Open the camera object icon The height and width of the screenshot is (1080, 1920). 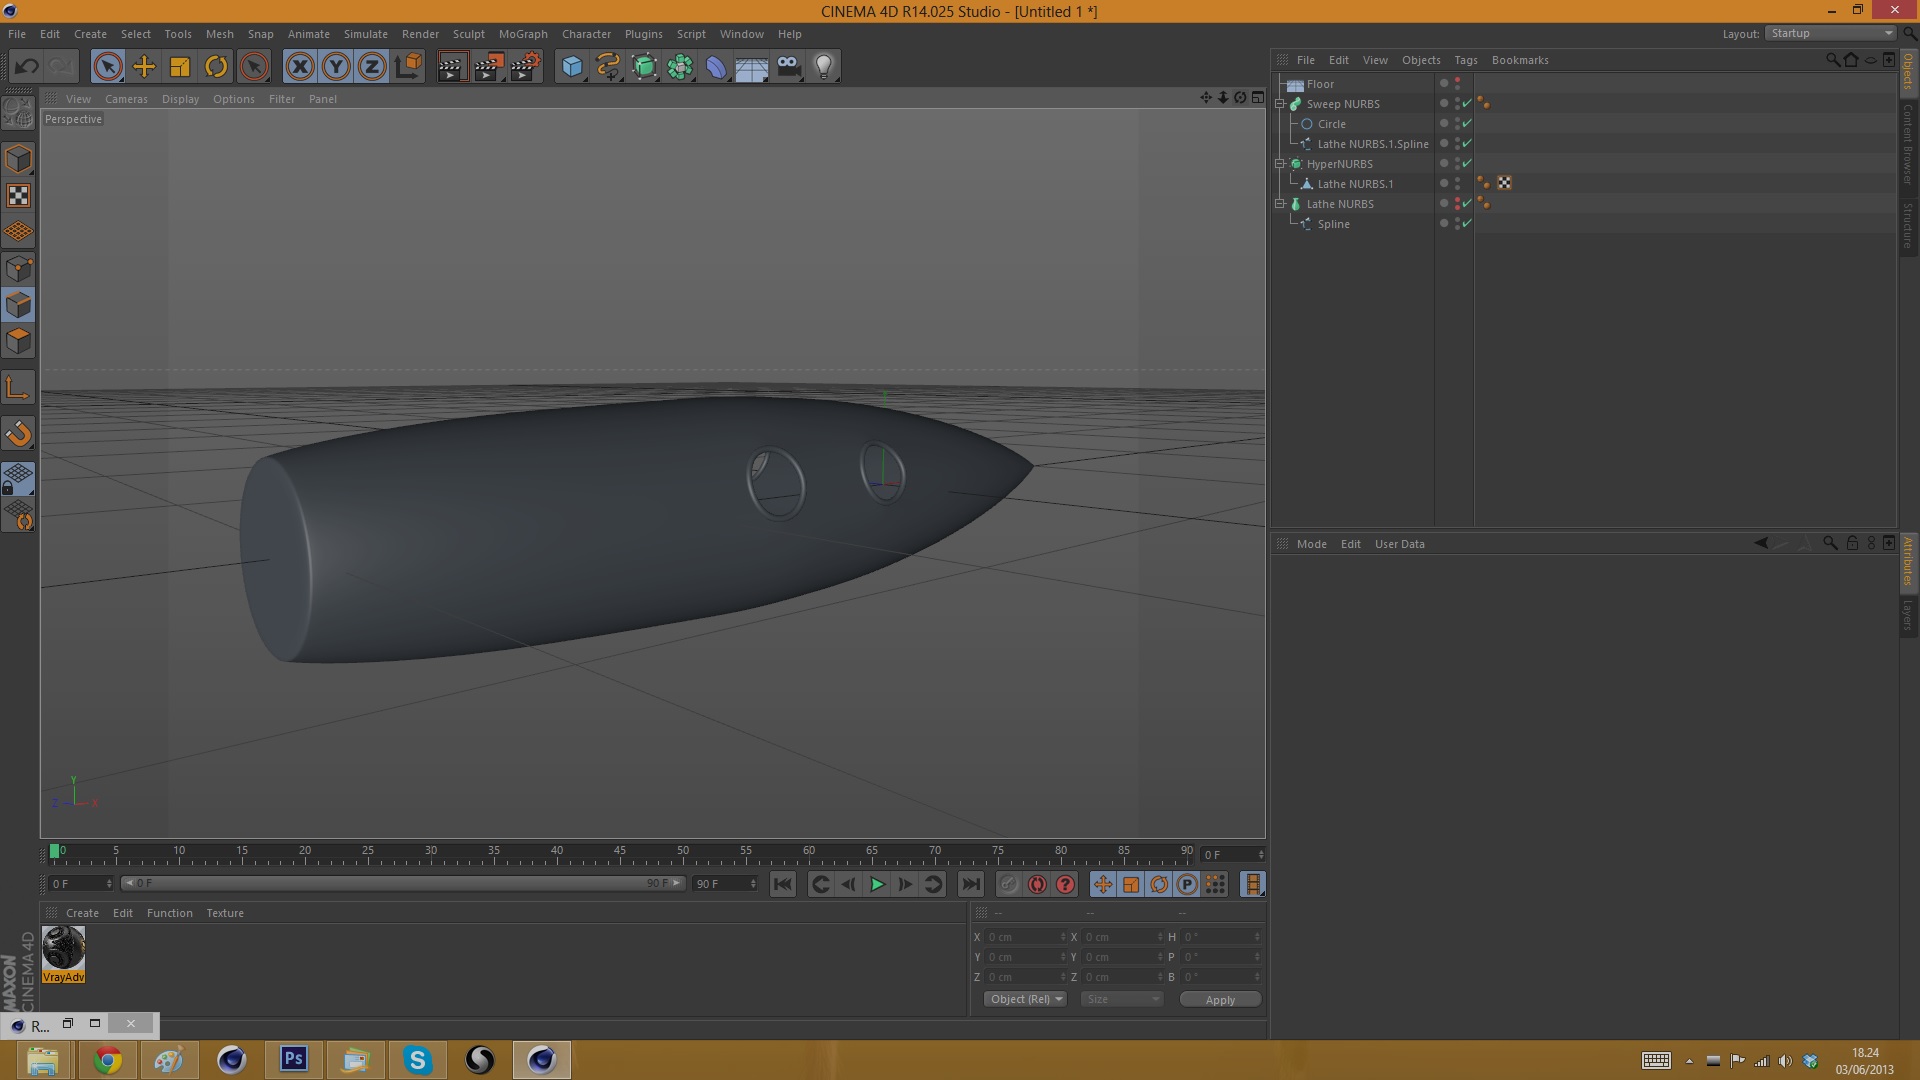[788, 67]
